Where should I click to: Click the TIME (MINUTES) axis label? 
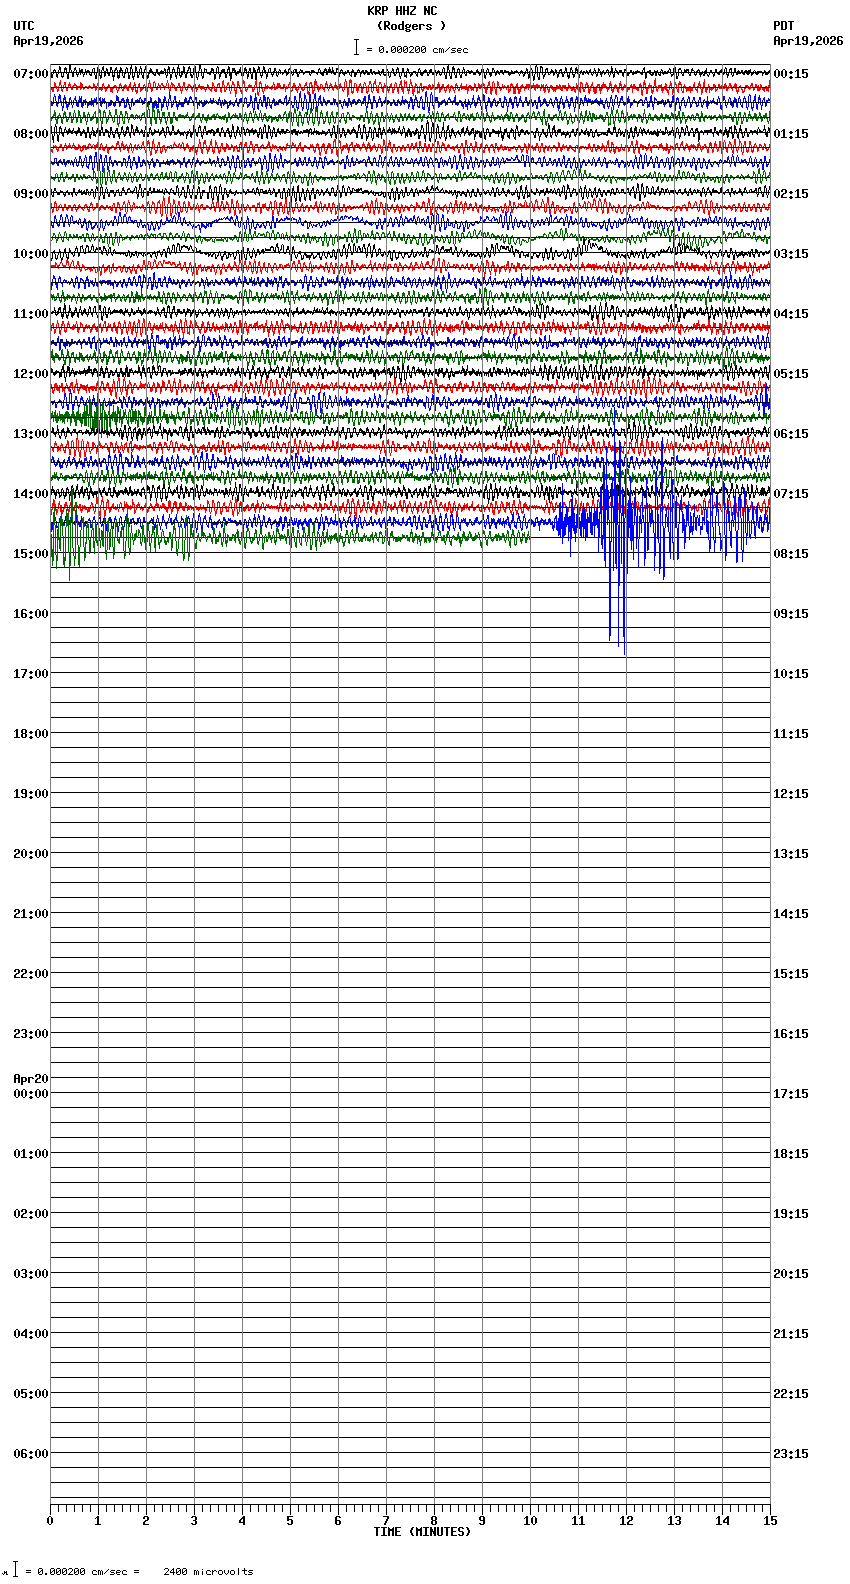coord(422,1532)
